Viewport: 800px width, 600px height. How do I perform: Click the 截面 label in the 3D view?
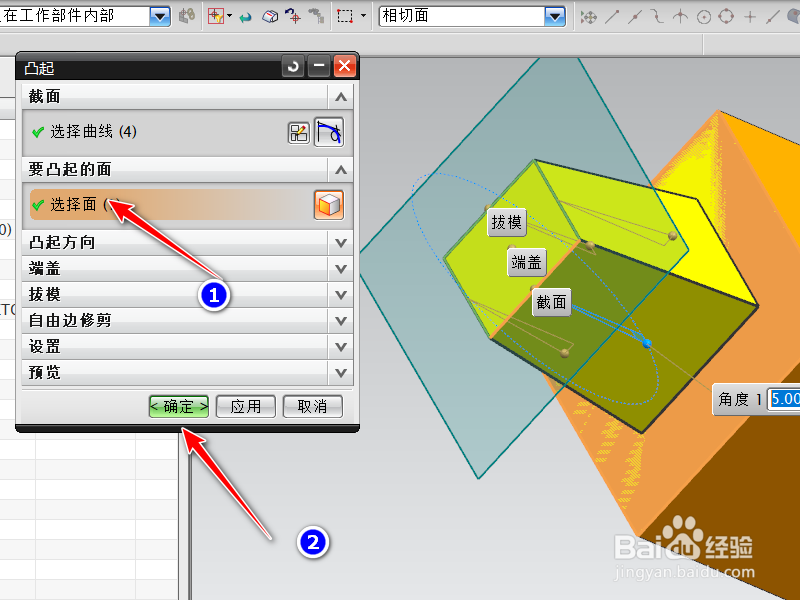552,302
